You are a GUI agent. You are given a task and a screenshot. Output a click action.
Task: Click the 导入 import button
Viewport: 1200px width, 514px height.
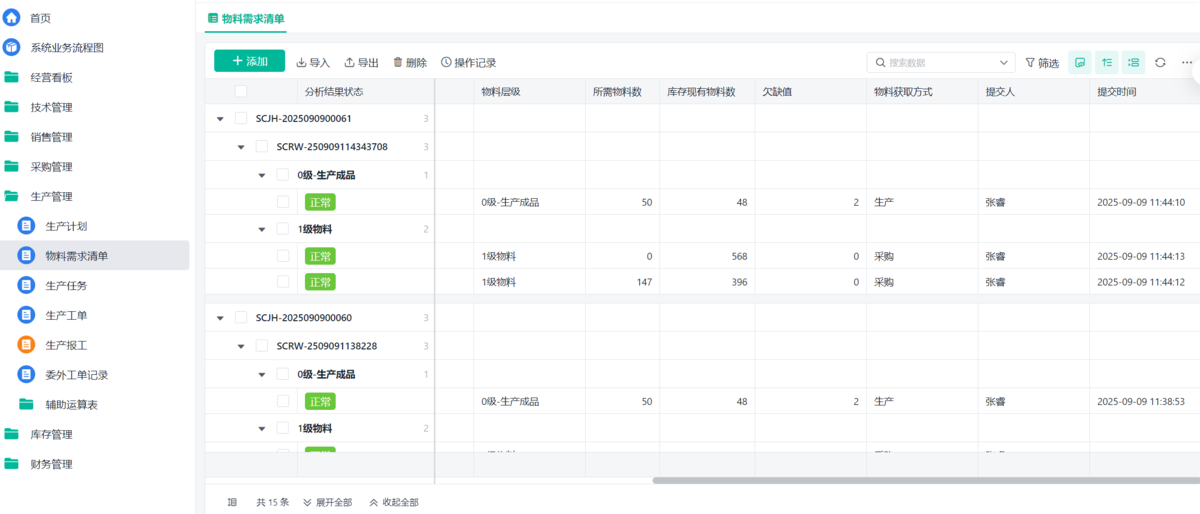pos(313,62)
